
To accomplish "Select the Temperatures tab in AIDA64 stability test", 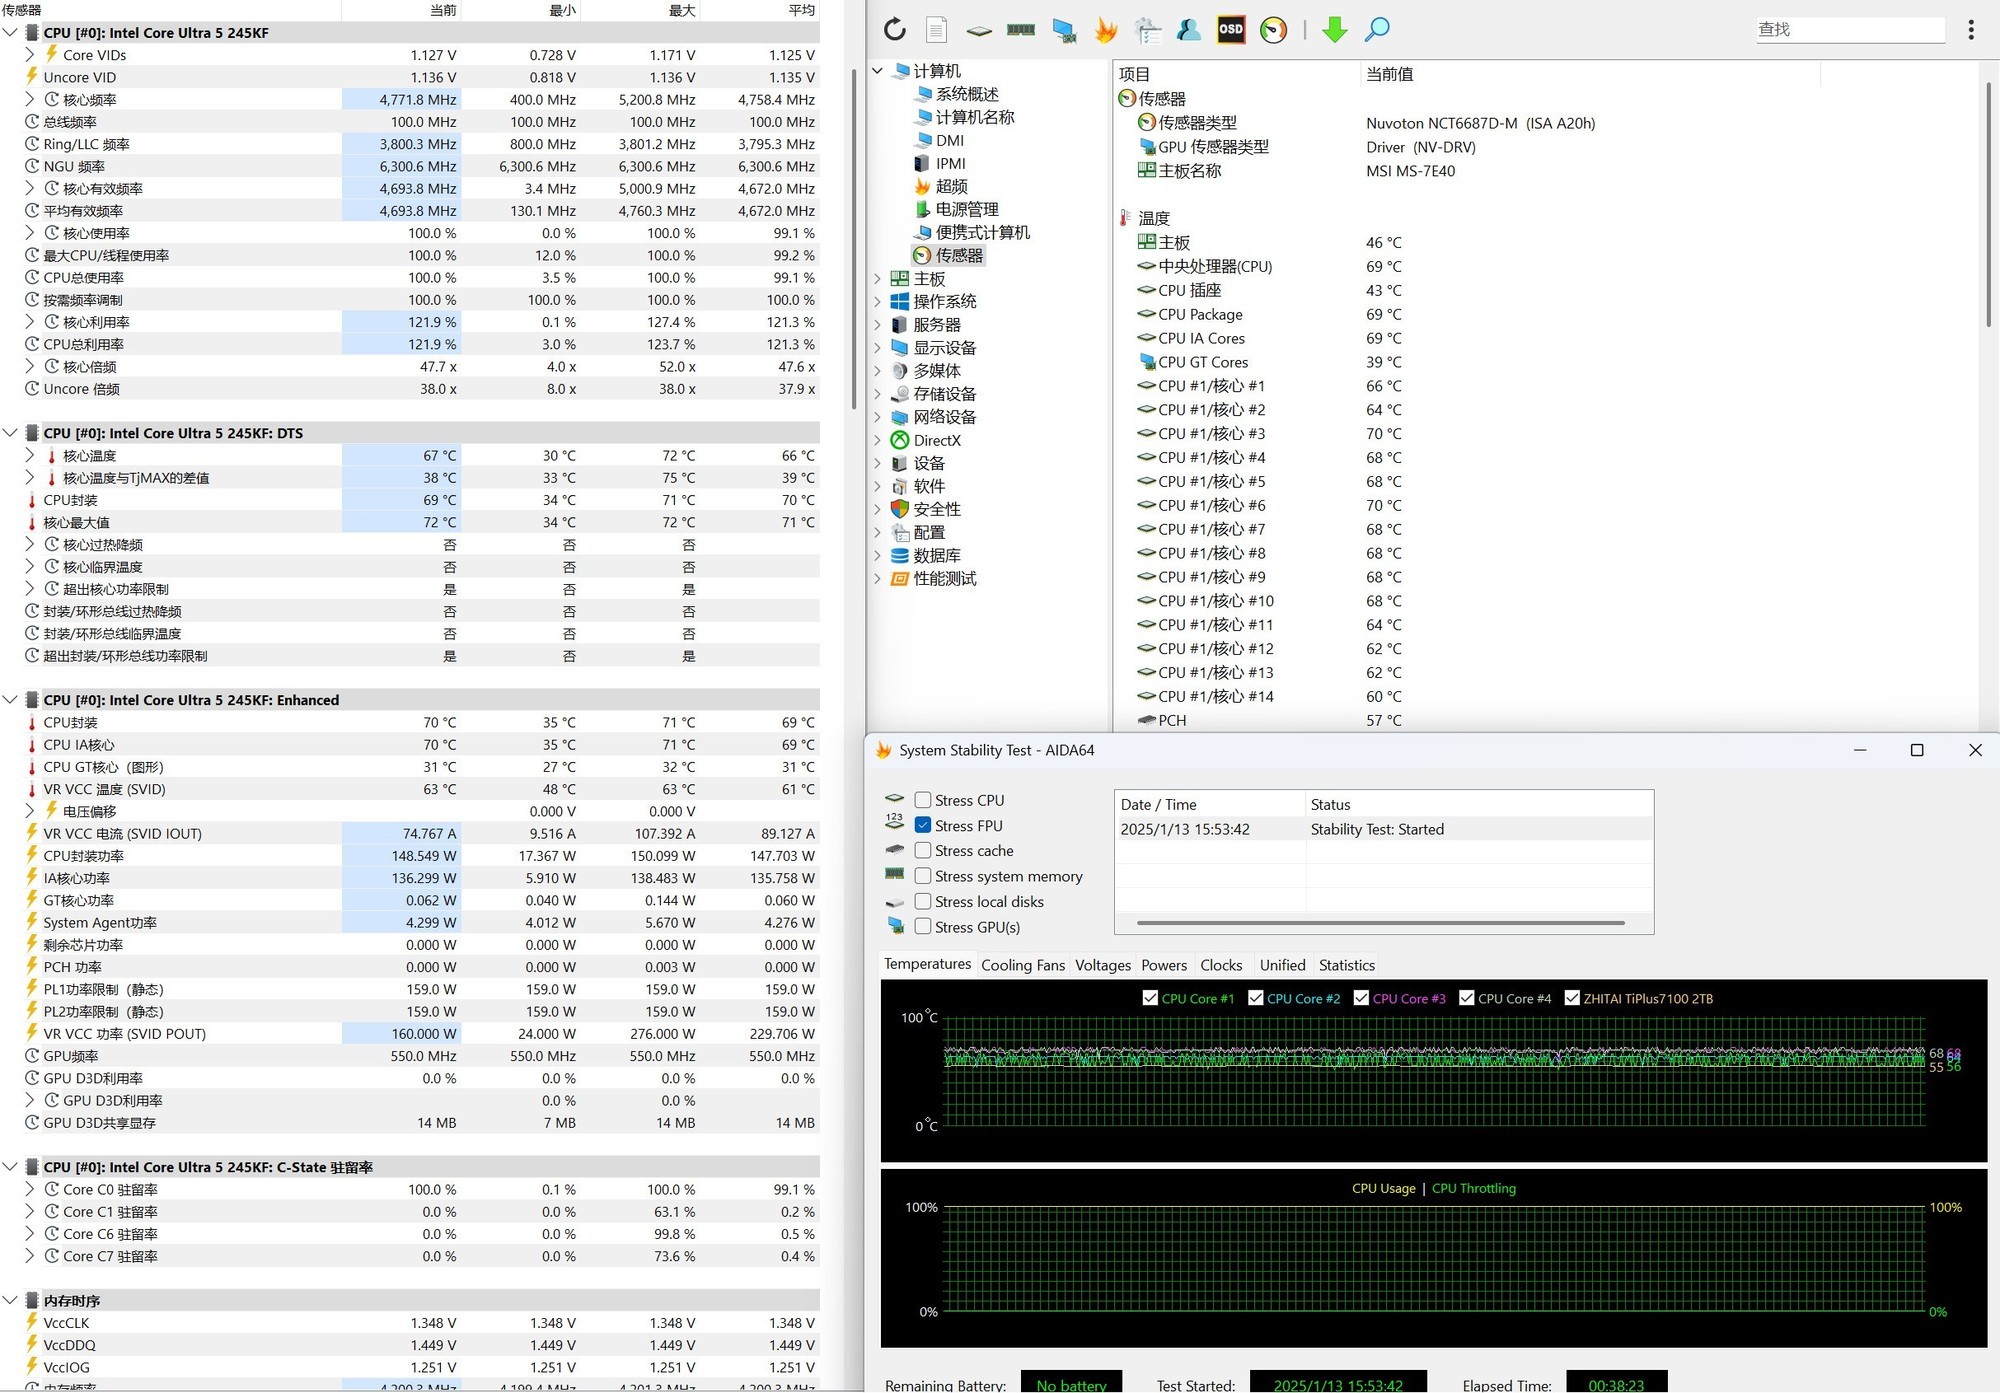I will pos(926,963).
